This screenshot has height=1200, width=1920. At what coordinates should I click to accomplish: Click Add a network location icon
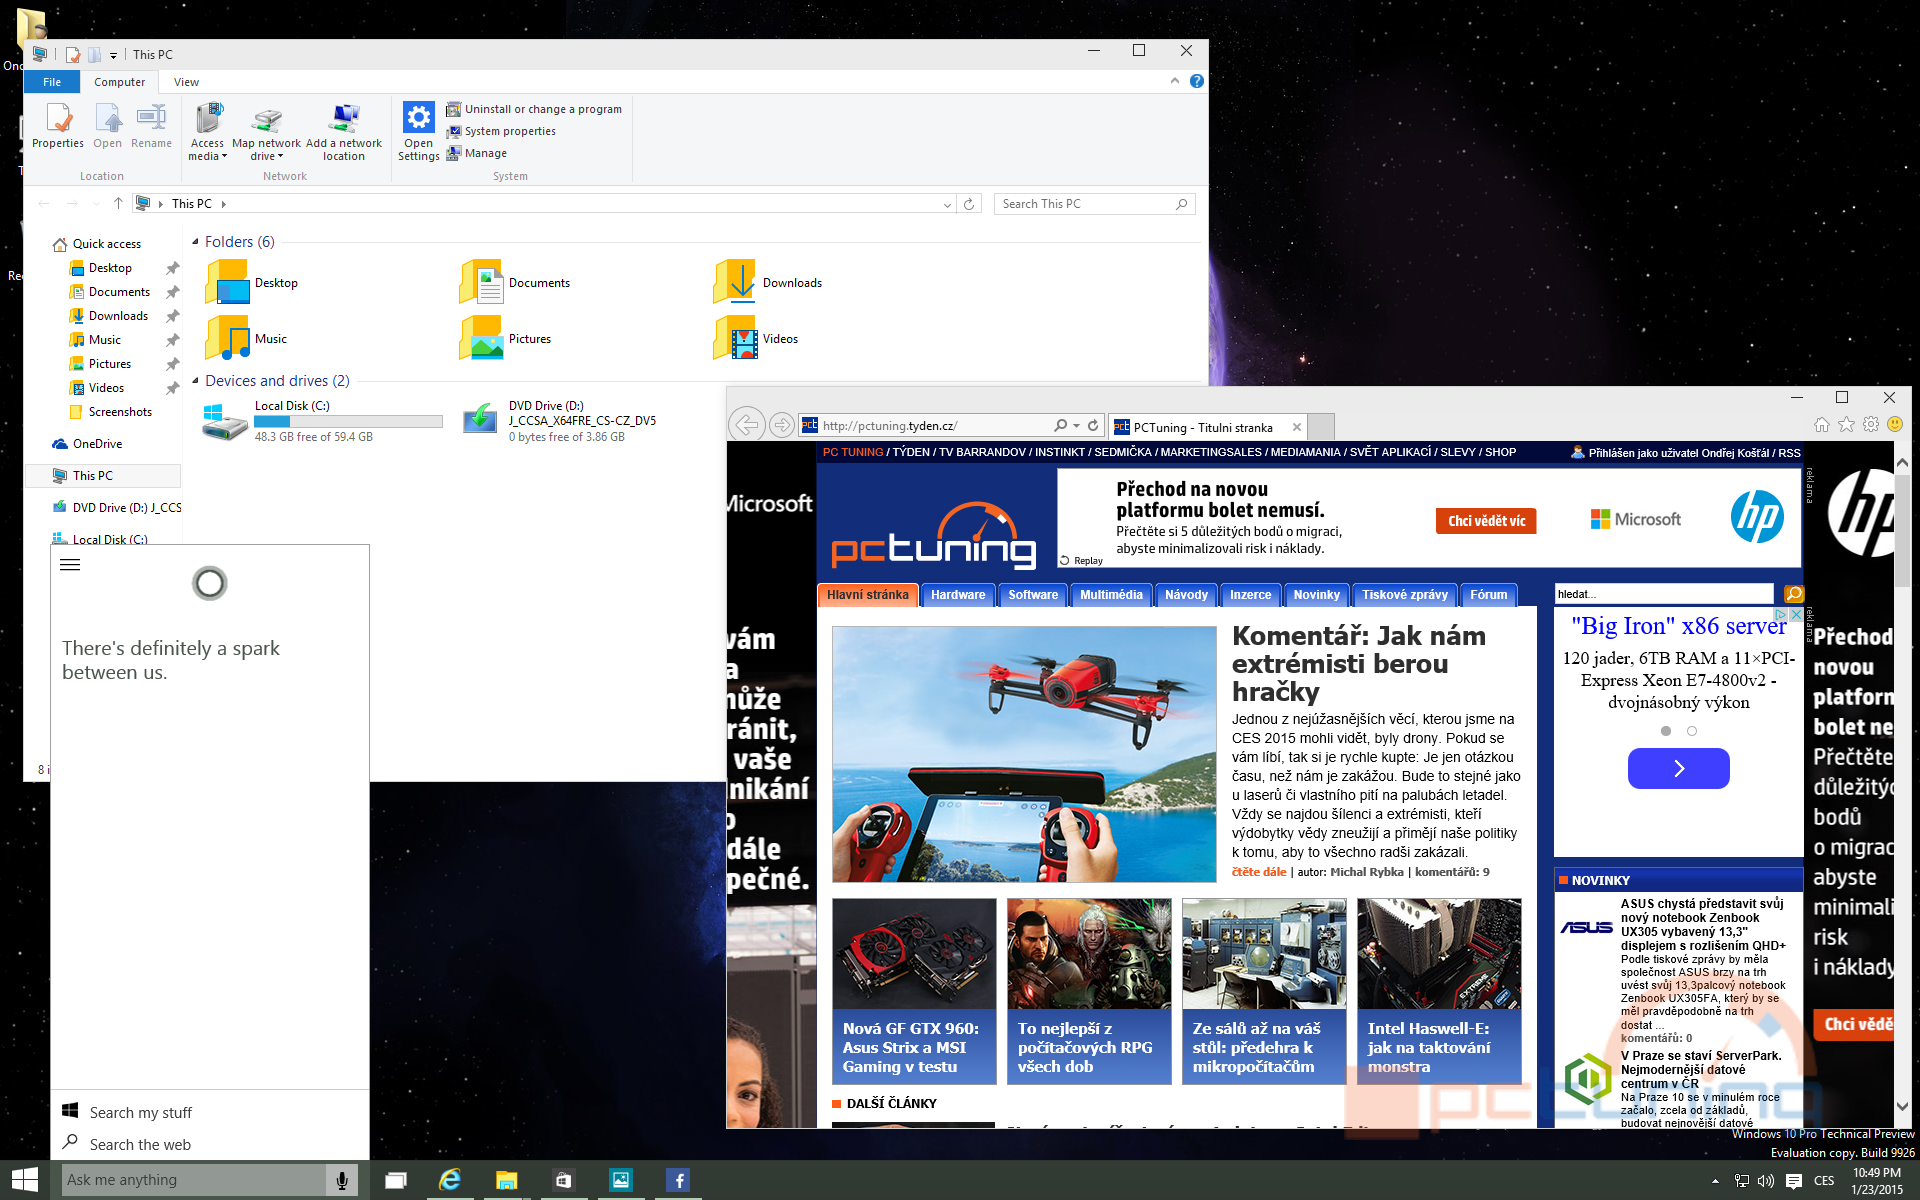click(x=344, y=132)
